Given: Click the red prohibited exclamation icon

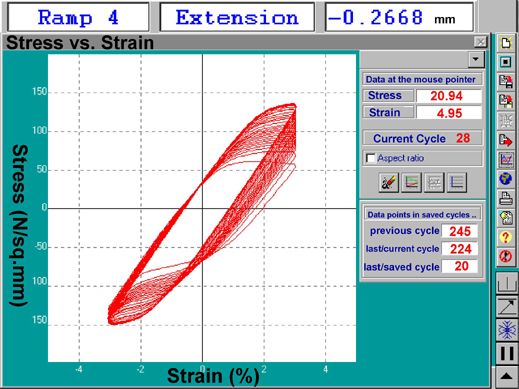Looking at the screenshot, I should tap(506, 256).
